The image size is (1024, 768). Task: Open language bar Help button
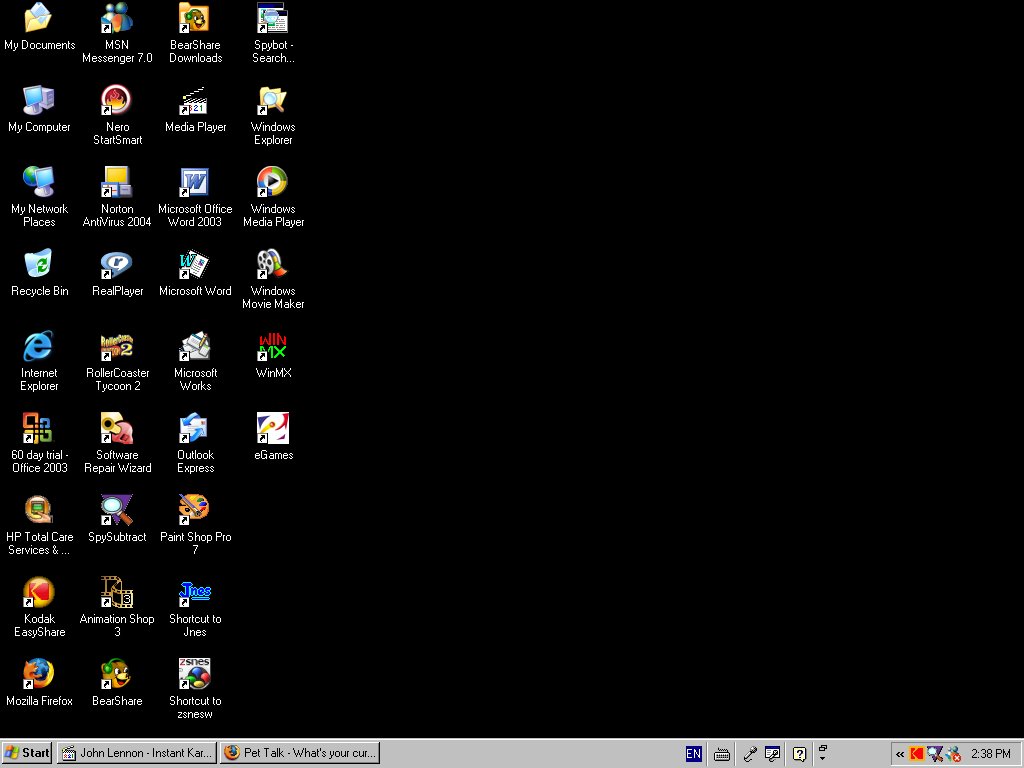(x=799, y=754)
